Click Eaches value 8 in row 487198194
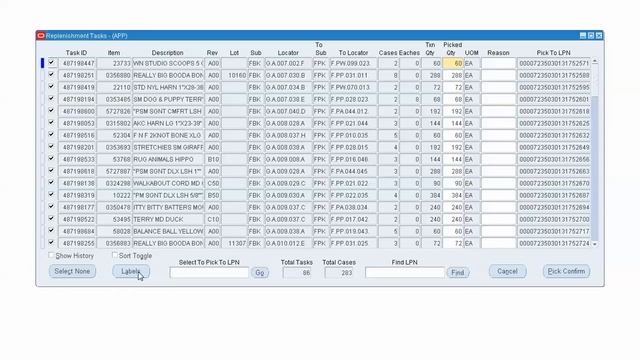 click(x=410, y=100)
